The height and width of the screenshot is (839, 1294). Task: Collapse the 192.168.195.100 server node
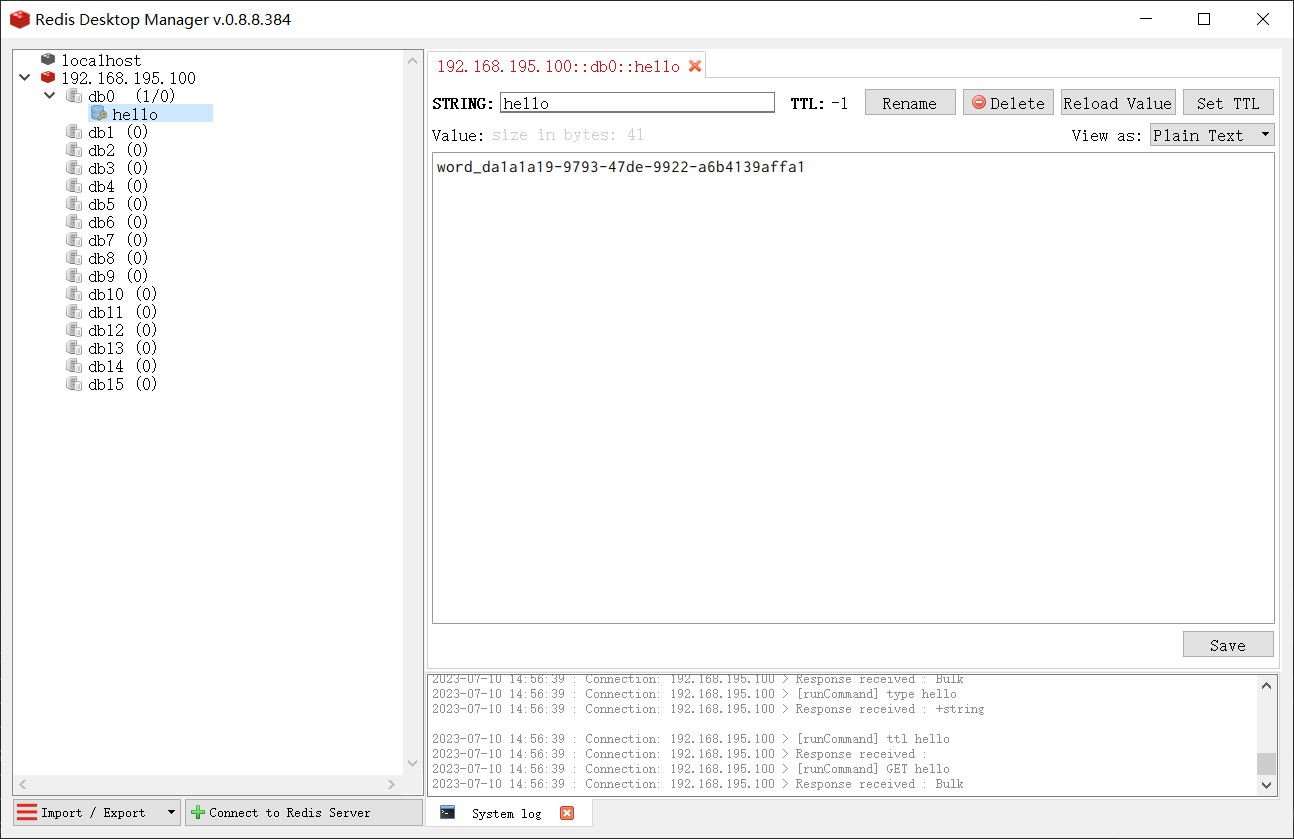(25, 78)
